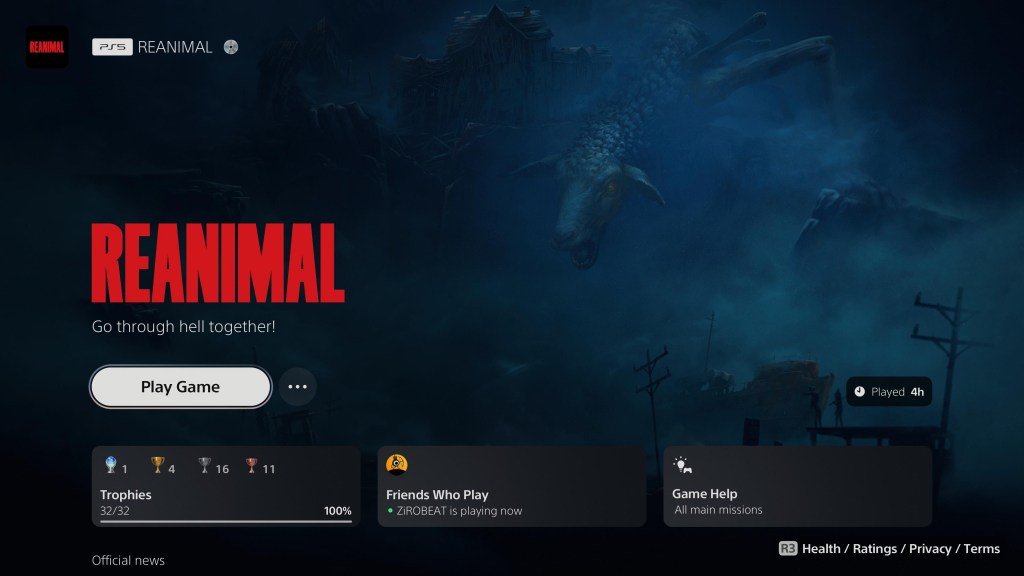Screen dimensions: 1024x576
Task: Click the Game Help lightbulb icon
Action: click(x=683, y=465)
